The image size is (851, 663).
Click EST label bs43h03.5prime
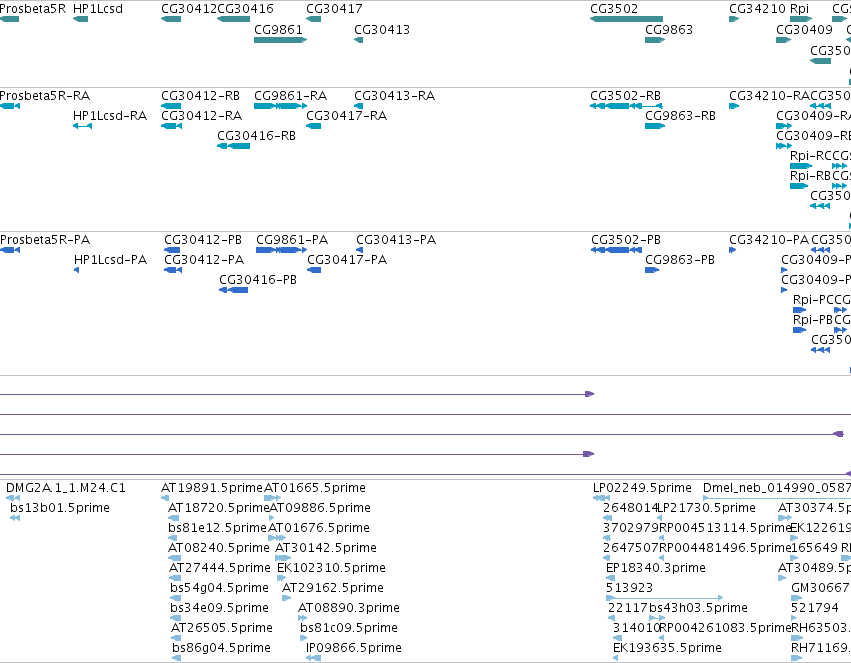click(698, 608)
